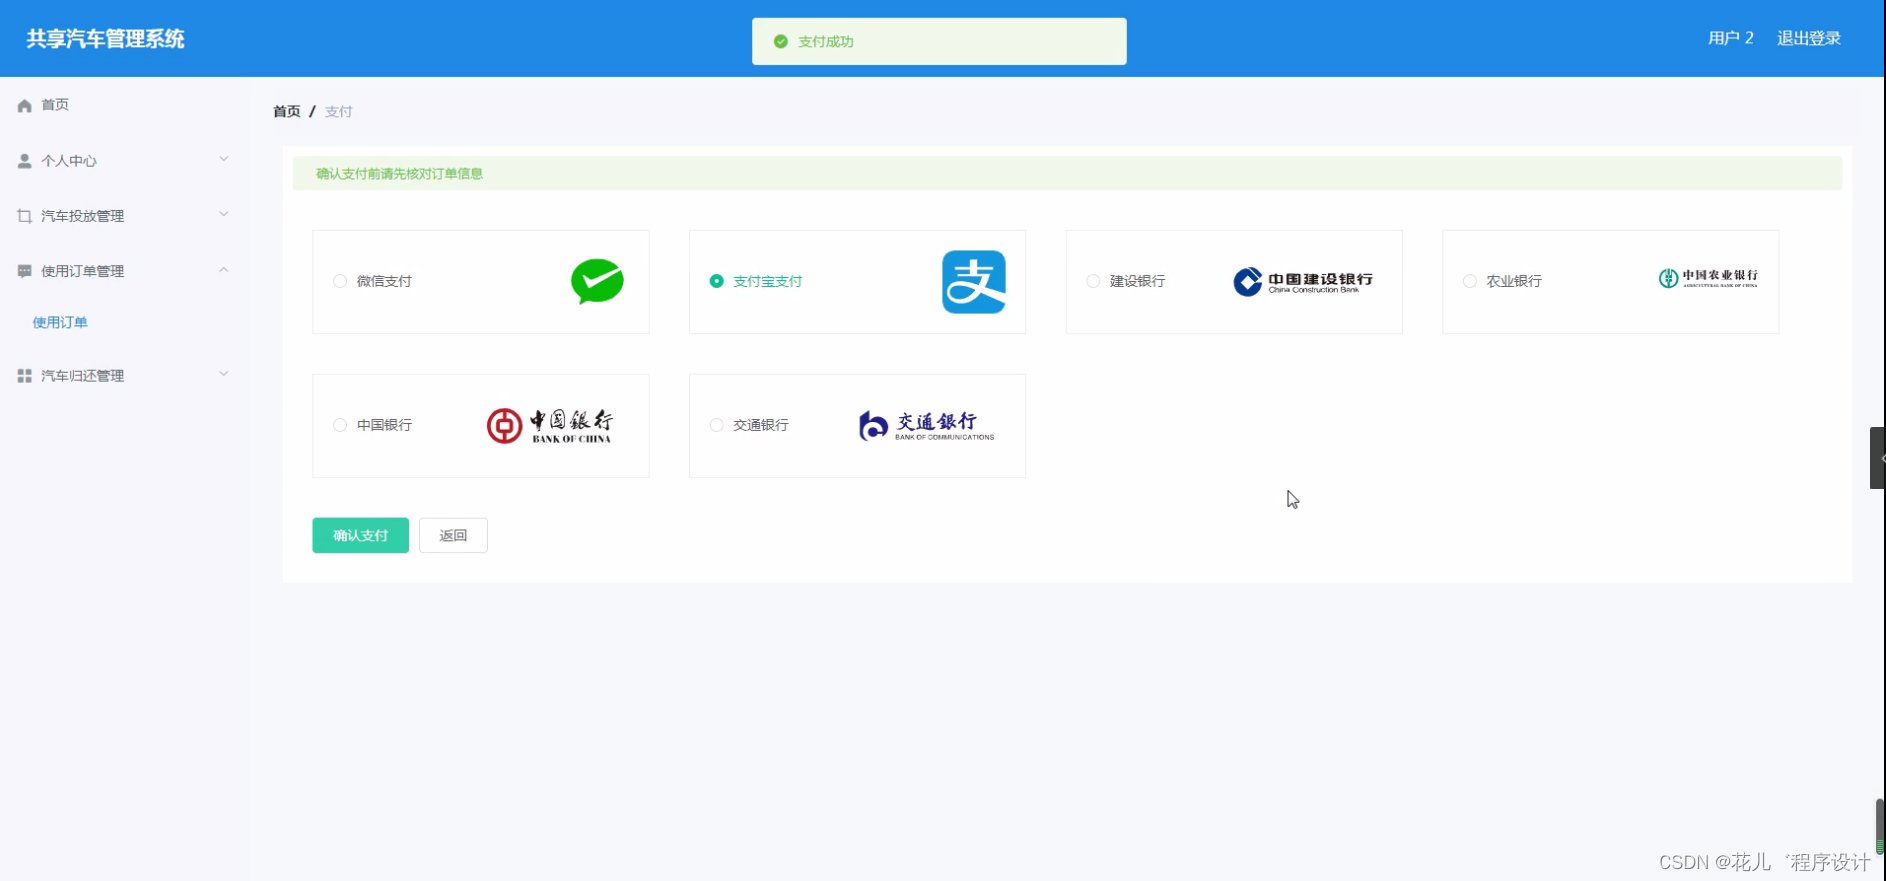Image resolution: width=1886 pixels, height=881 pixels.
Task: Click the user icon beside 个人中心
Action: [25, 161]
